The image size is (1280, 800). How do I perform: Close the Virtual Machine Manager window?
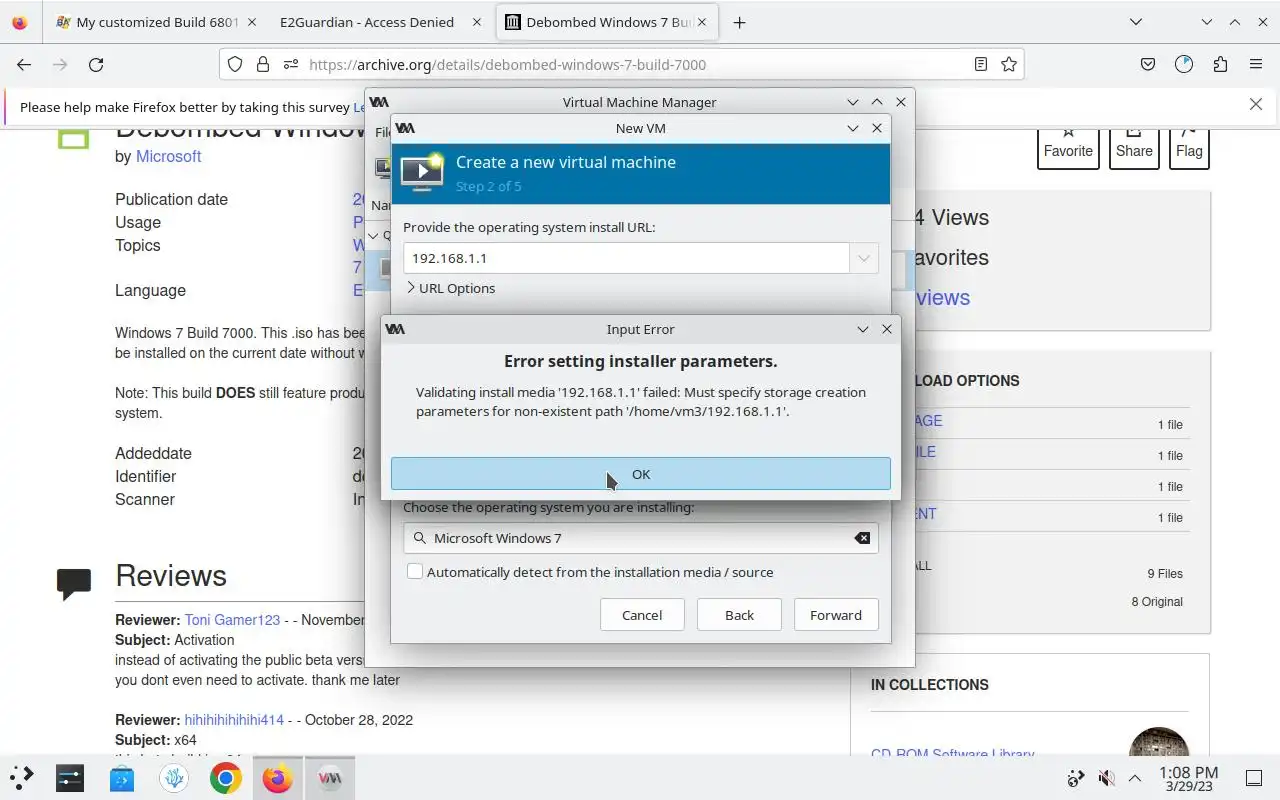tap(901, 102)
